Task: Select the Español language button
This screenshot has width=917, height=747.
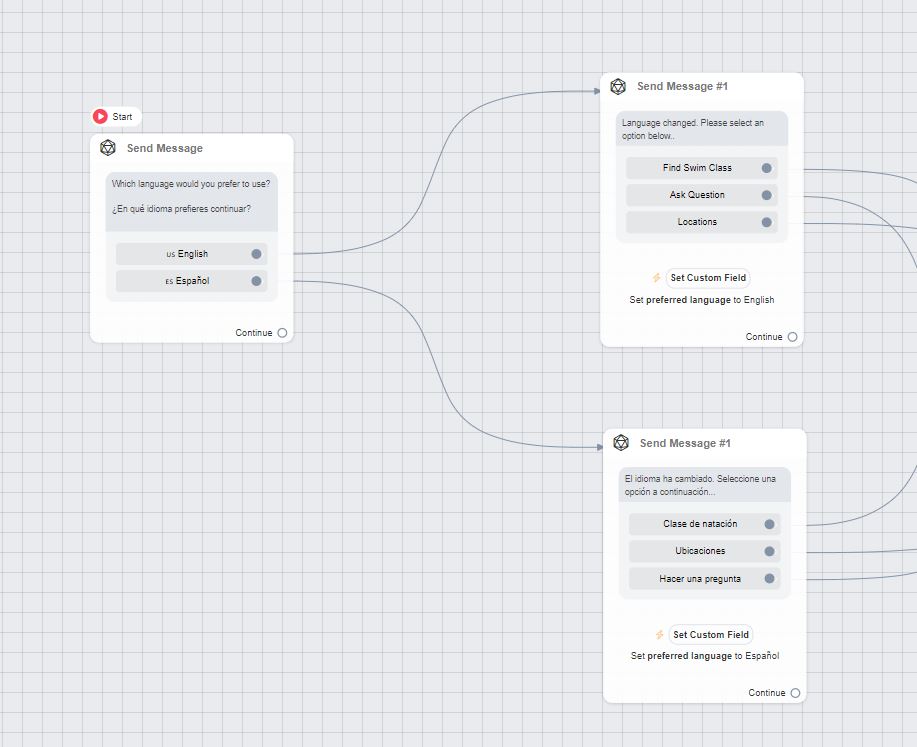Action: [x=191, y=281]
